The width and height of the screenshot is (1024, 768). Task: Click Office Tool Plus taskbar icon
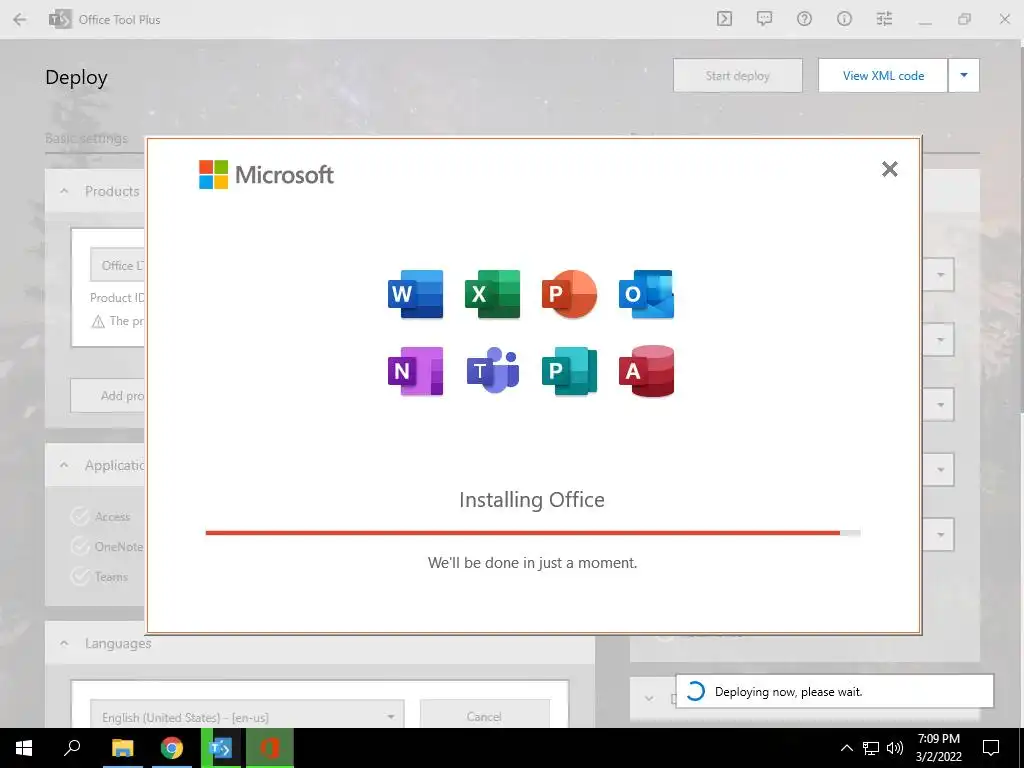221,748
